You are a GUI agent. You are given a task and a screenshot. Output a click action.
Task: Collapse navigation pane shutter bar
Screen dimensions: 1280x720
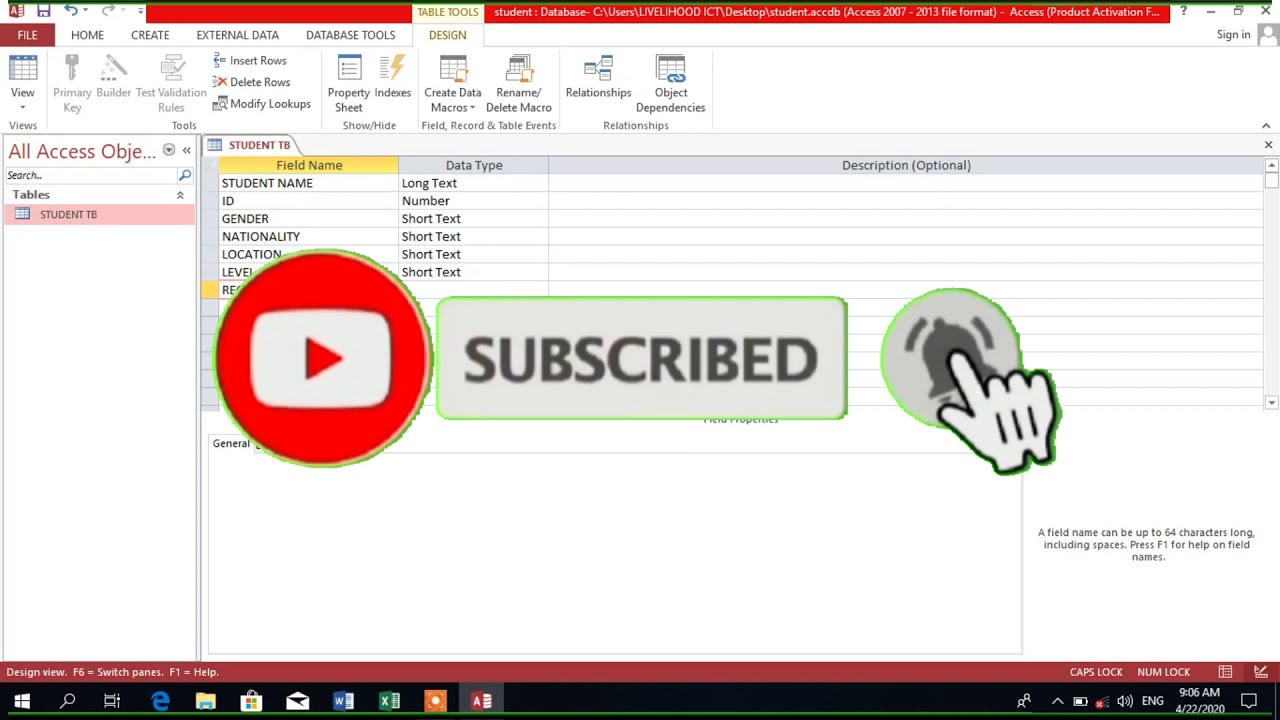[186, 151]
